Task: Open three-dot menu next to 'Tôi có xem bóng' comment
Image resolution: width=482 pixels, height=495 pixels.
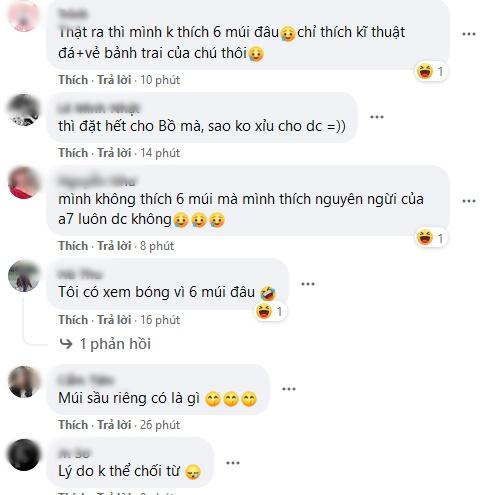Action: pos(308,284)
